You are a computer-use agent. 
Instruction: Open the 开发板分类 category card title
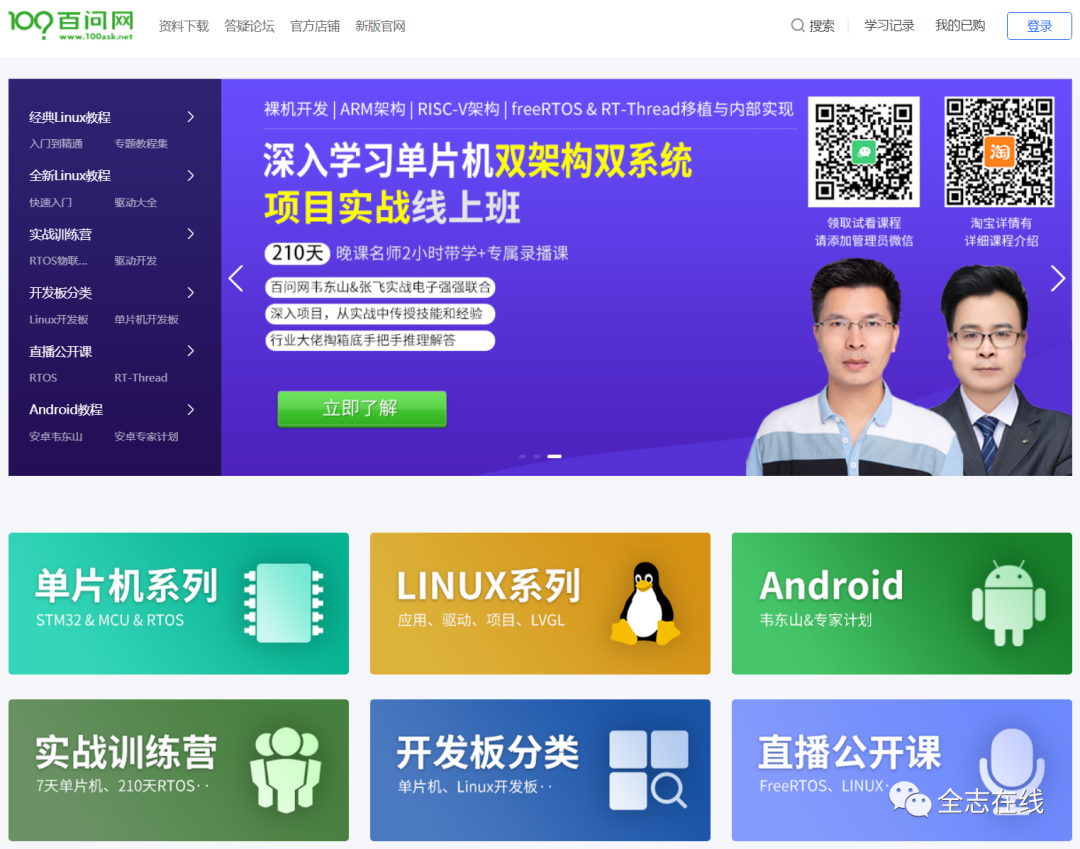point(488,752)
